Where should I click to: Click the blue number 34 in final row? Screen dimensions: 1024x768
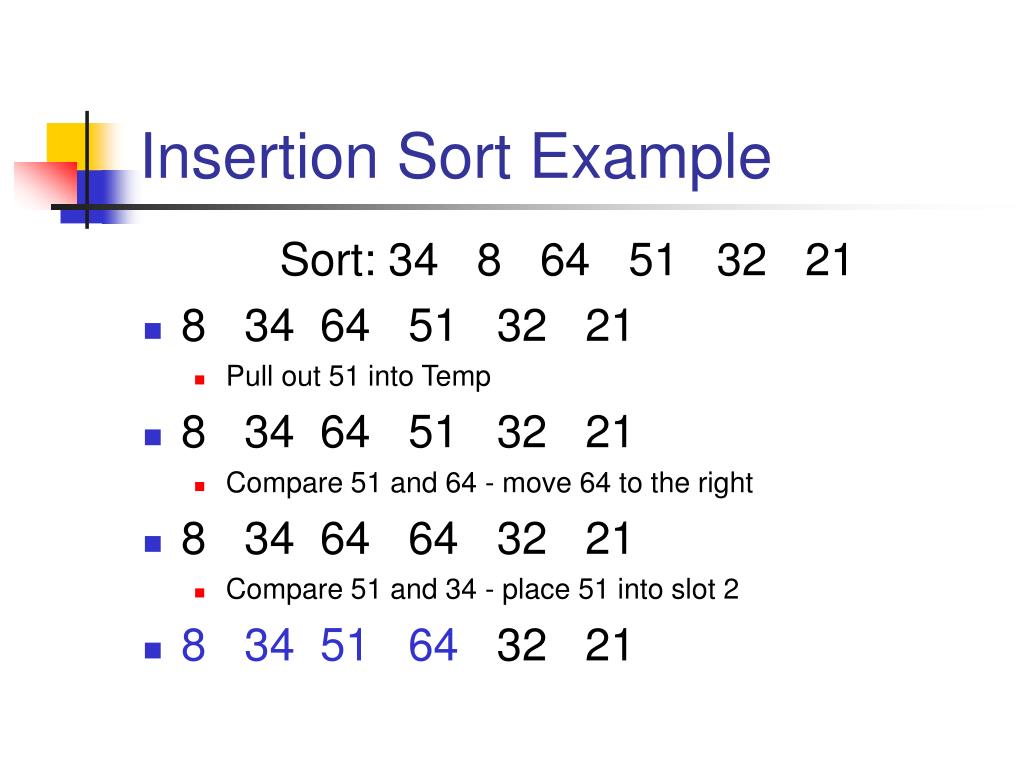269,645
